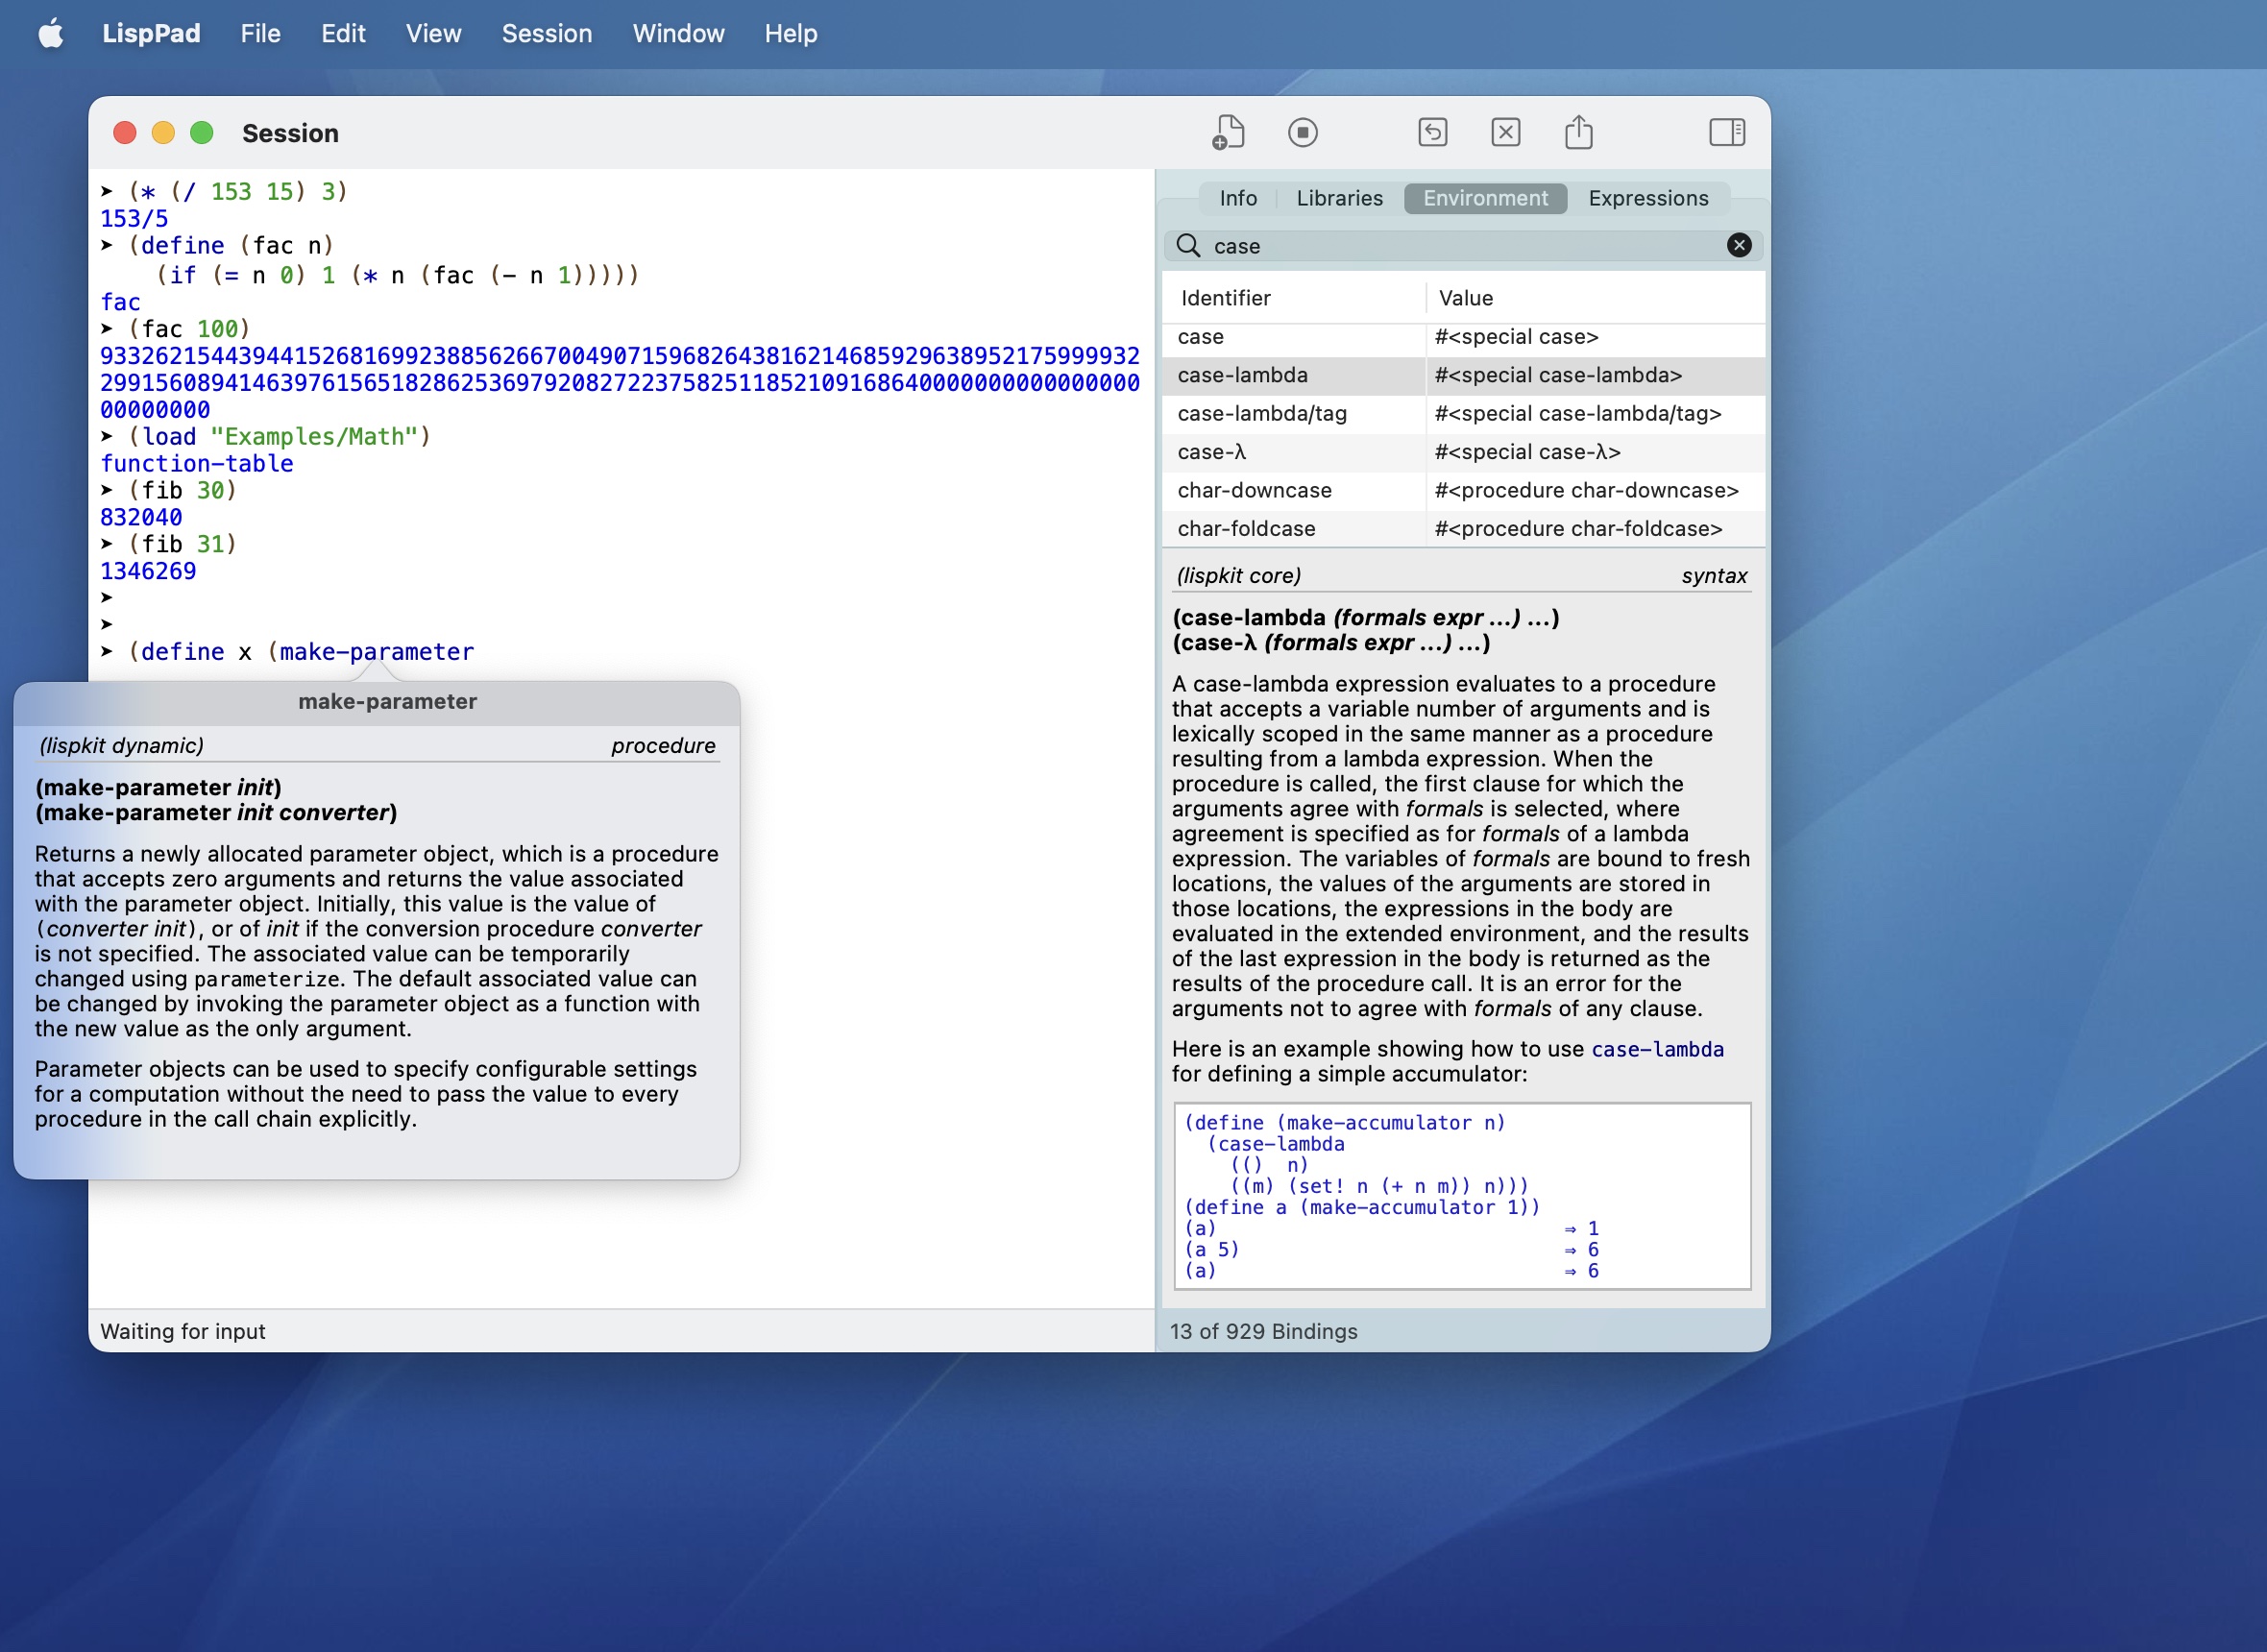Click the '832040' result line
The height and width of the screenshot is (1652, 2267).
click(x=141, y=517)
